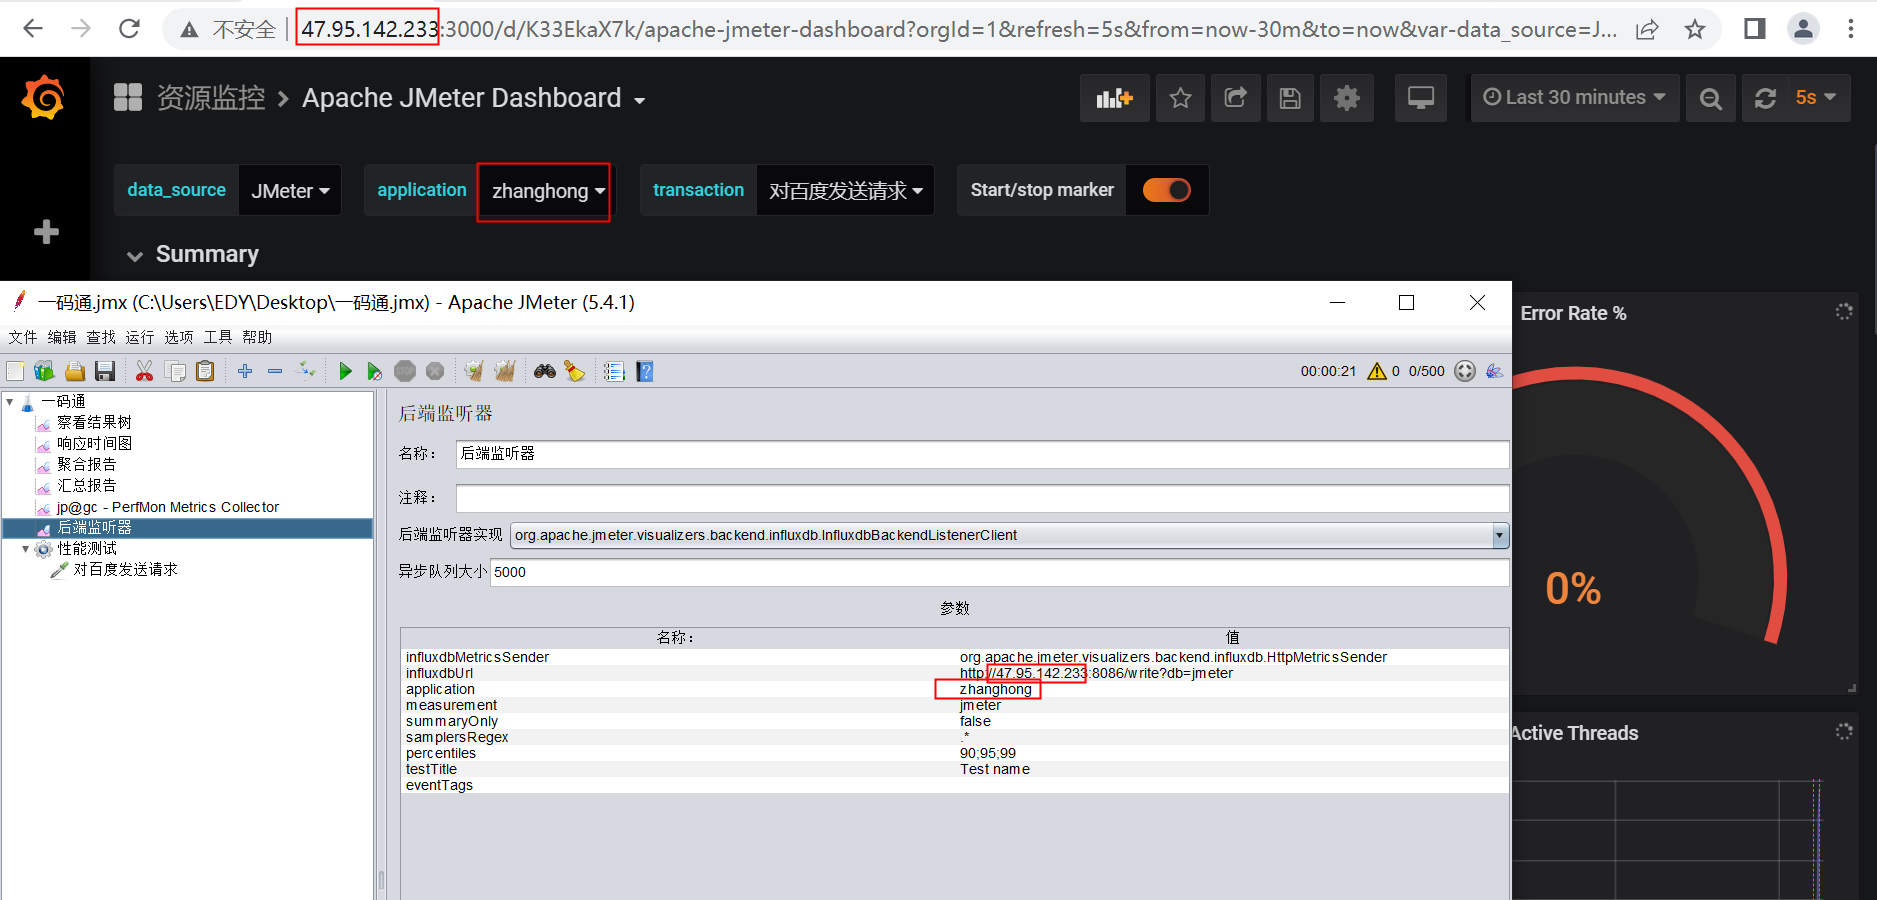Open the 帮助 menu in JMeter
This screenshot has height=900, width=1877.
click(257, 338)
